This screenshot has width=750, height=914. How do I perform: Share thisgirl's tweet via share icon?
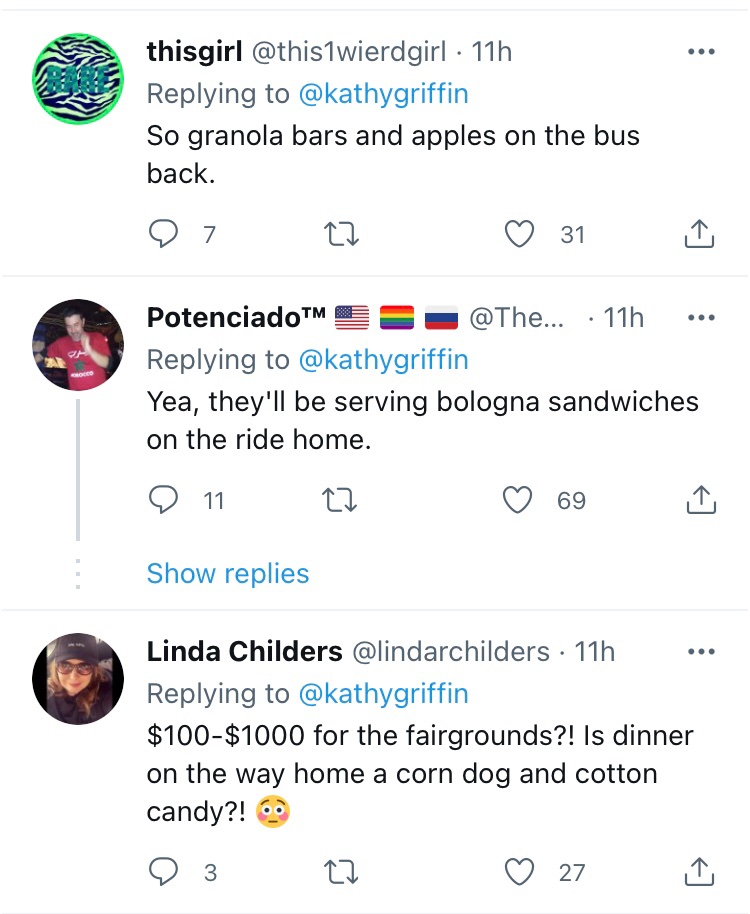pyautogui.click(x=699, y=234)
